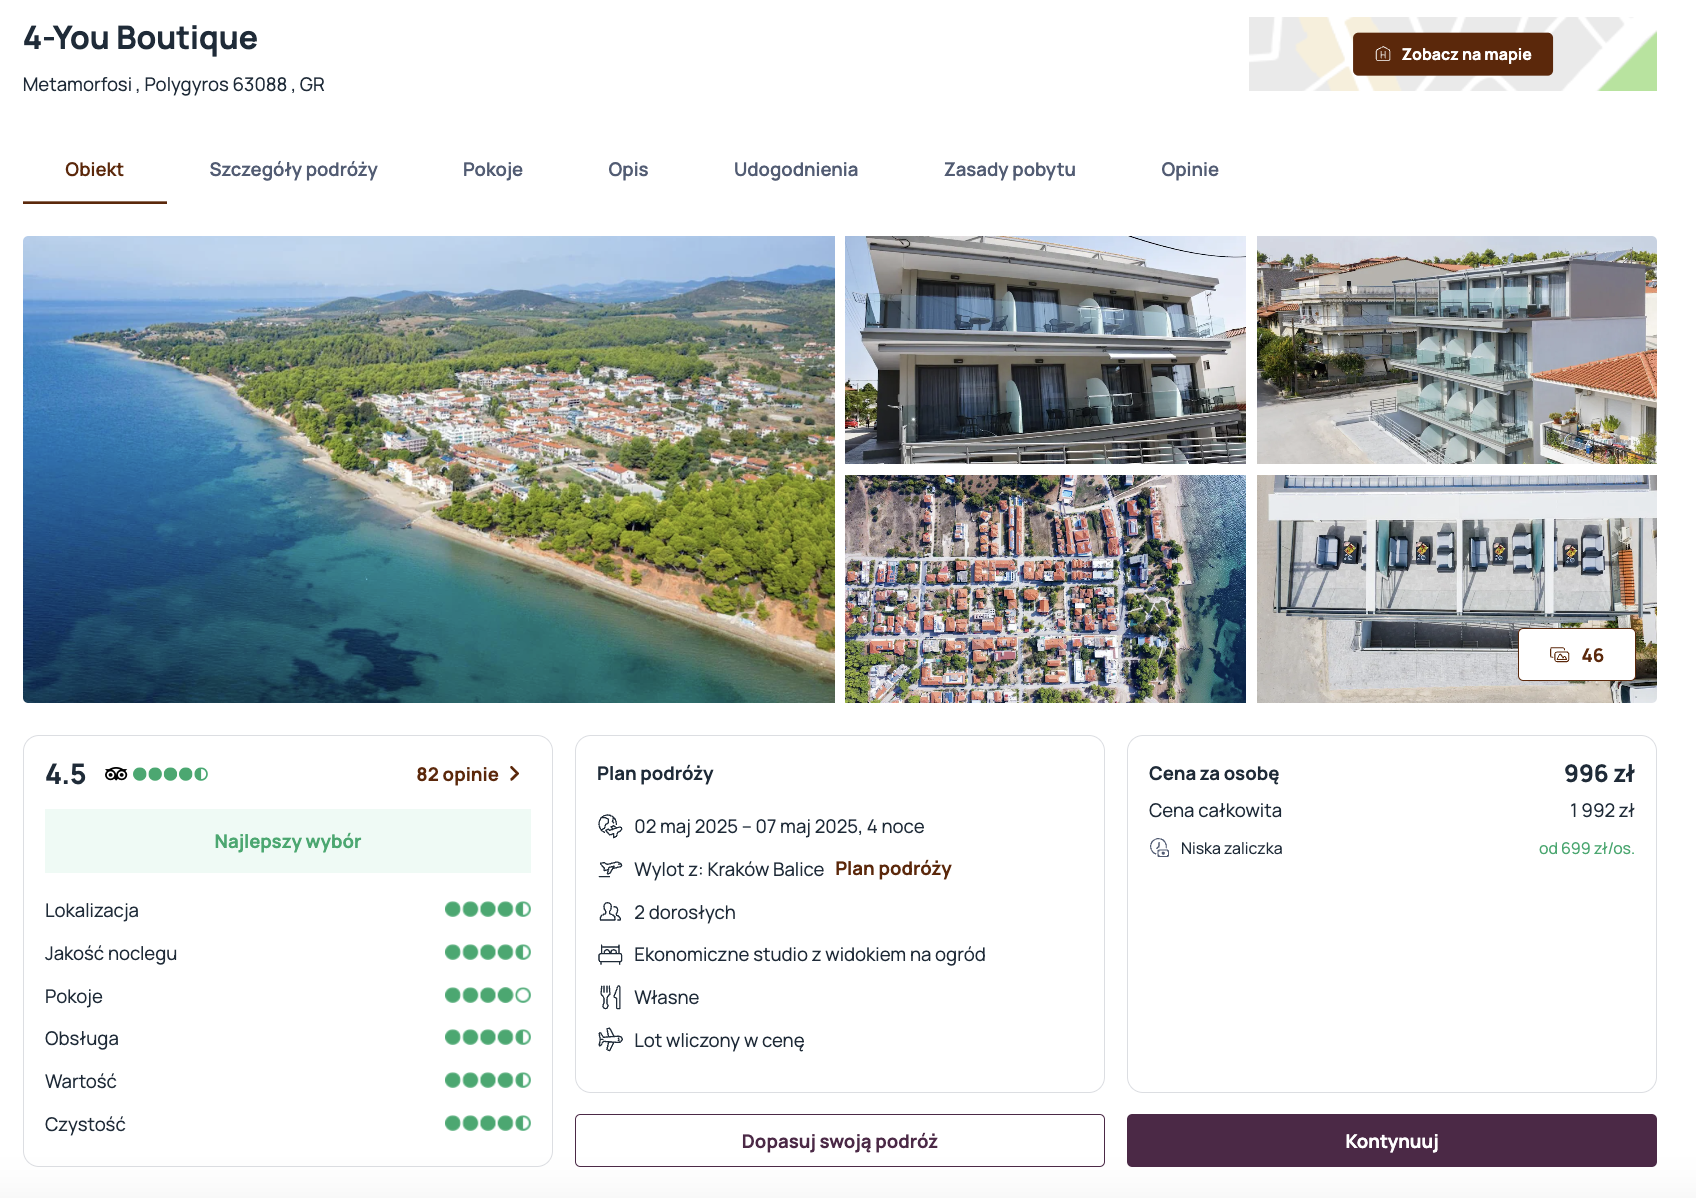Click the Obsługa rating dots
The width and height of the screenshot is (1696, 1198).
tap(488, 1037)
